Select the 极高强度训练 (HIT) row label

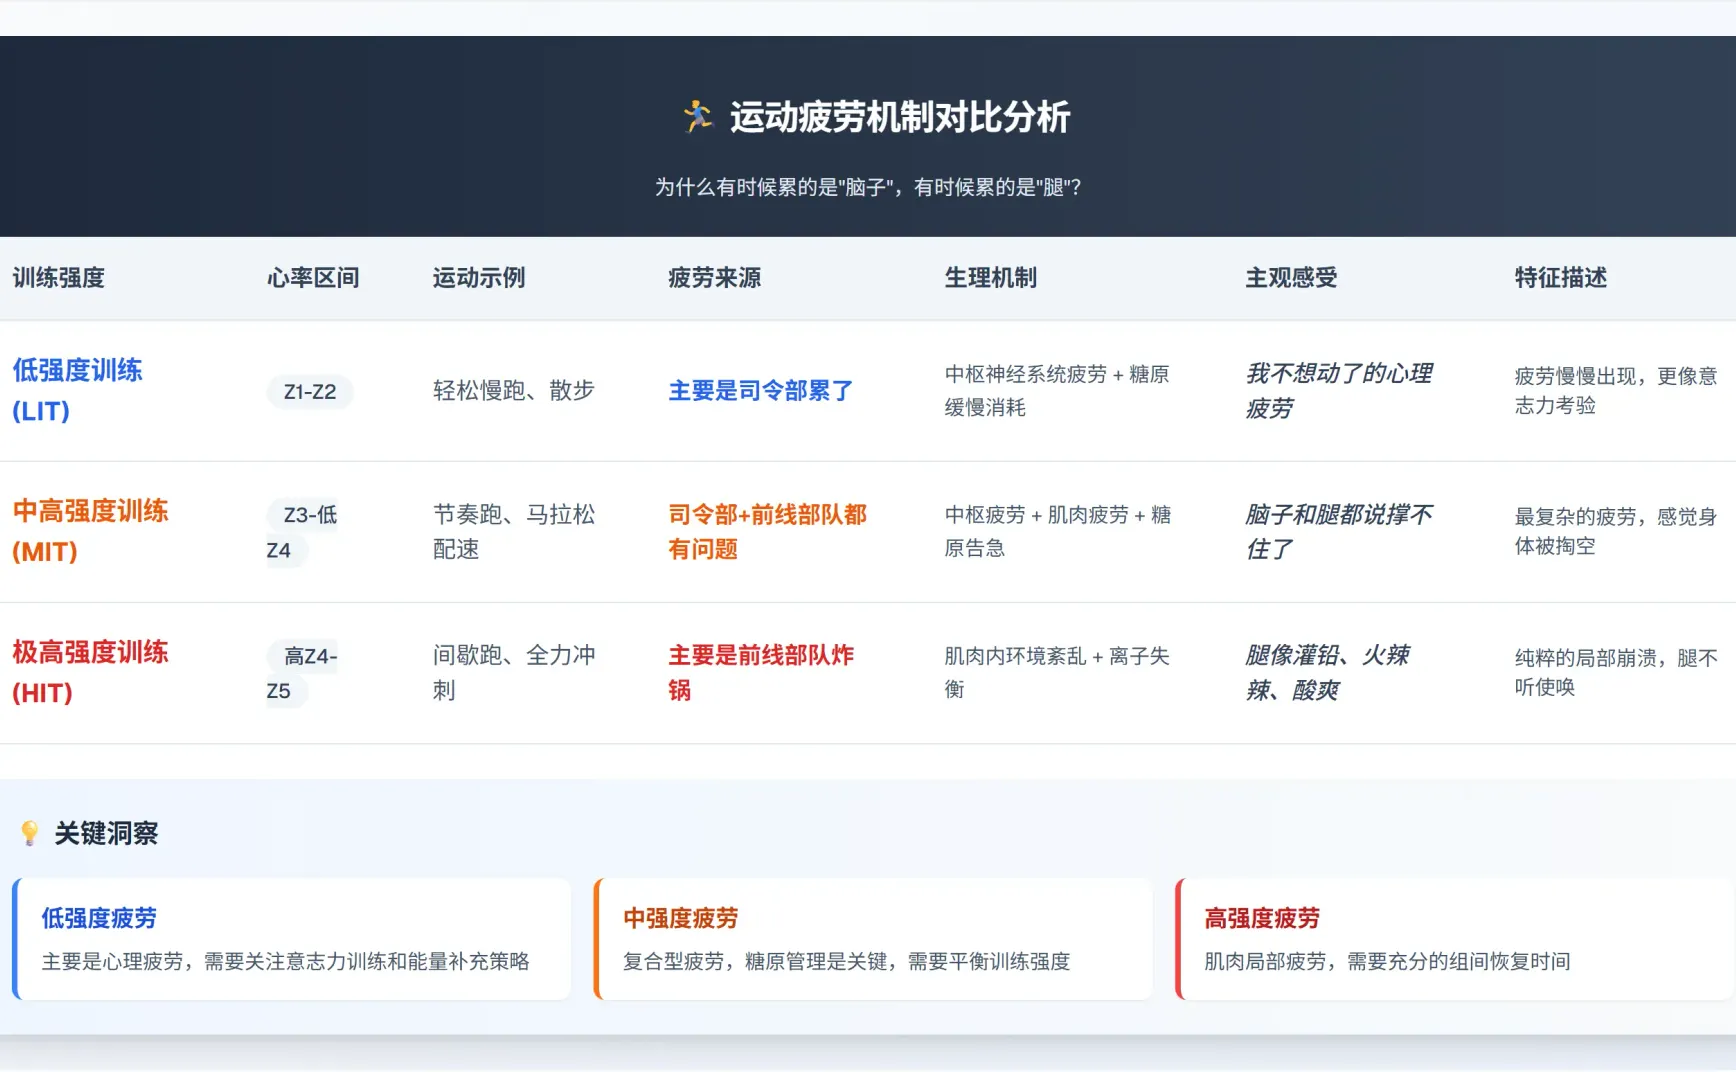(90, 673)
